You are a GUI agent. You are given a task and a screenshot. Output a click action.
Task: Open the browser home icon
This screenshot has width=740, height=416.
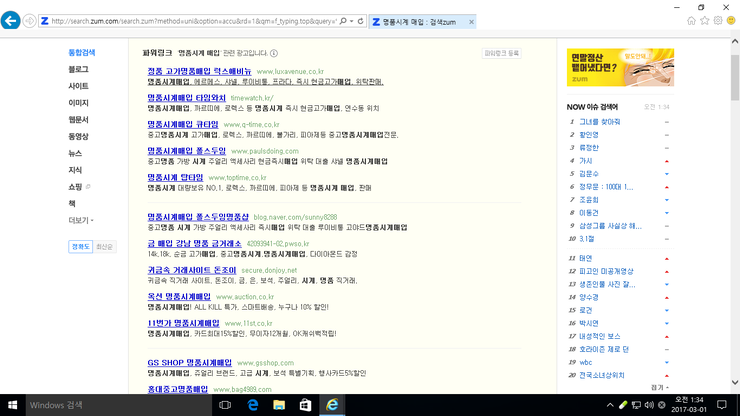point(691,21)
